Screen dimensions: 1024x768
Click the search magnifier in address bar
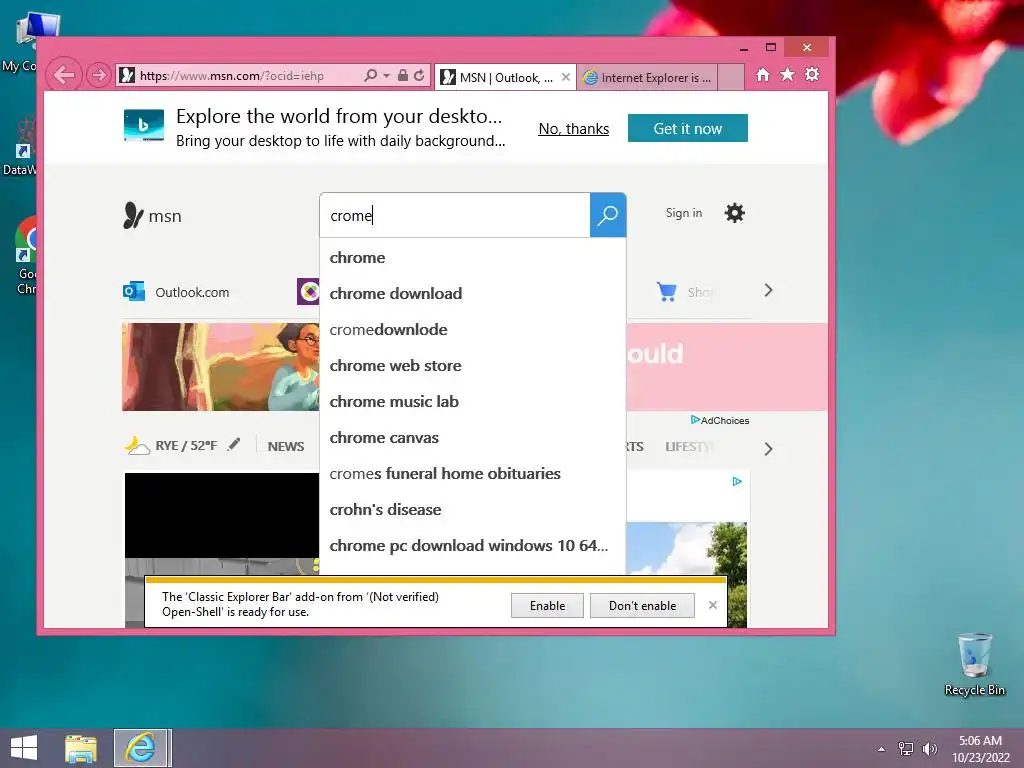(371, 75)
